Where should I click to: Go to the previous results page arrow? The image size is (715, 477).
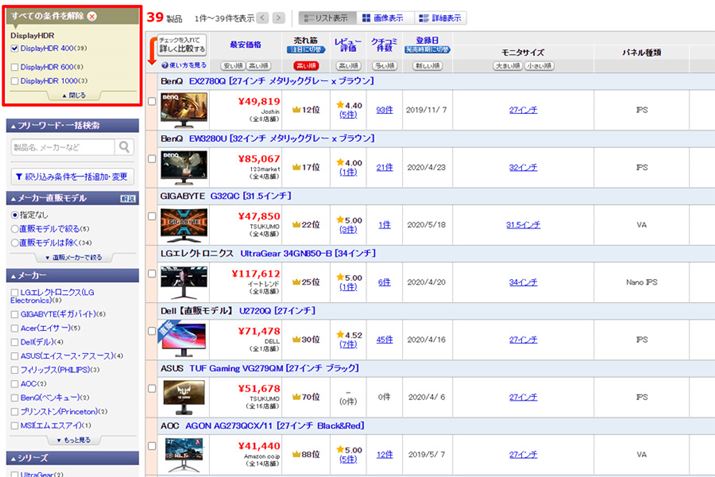click(262, 18)
